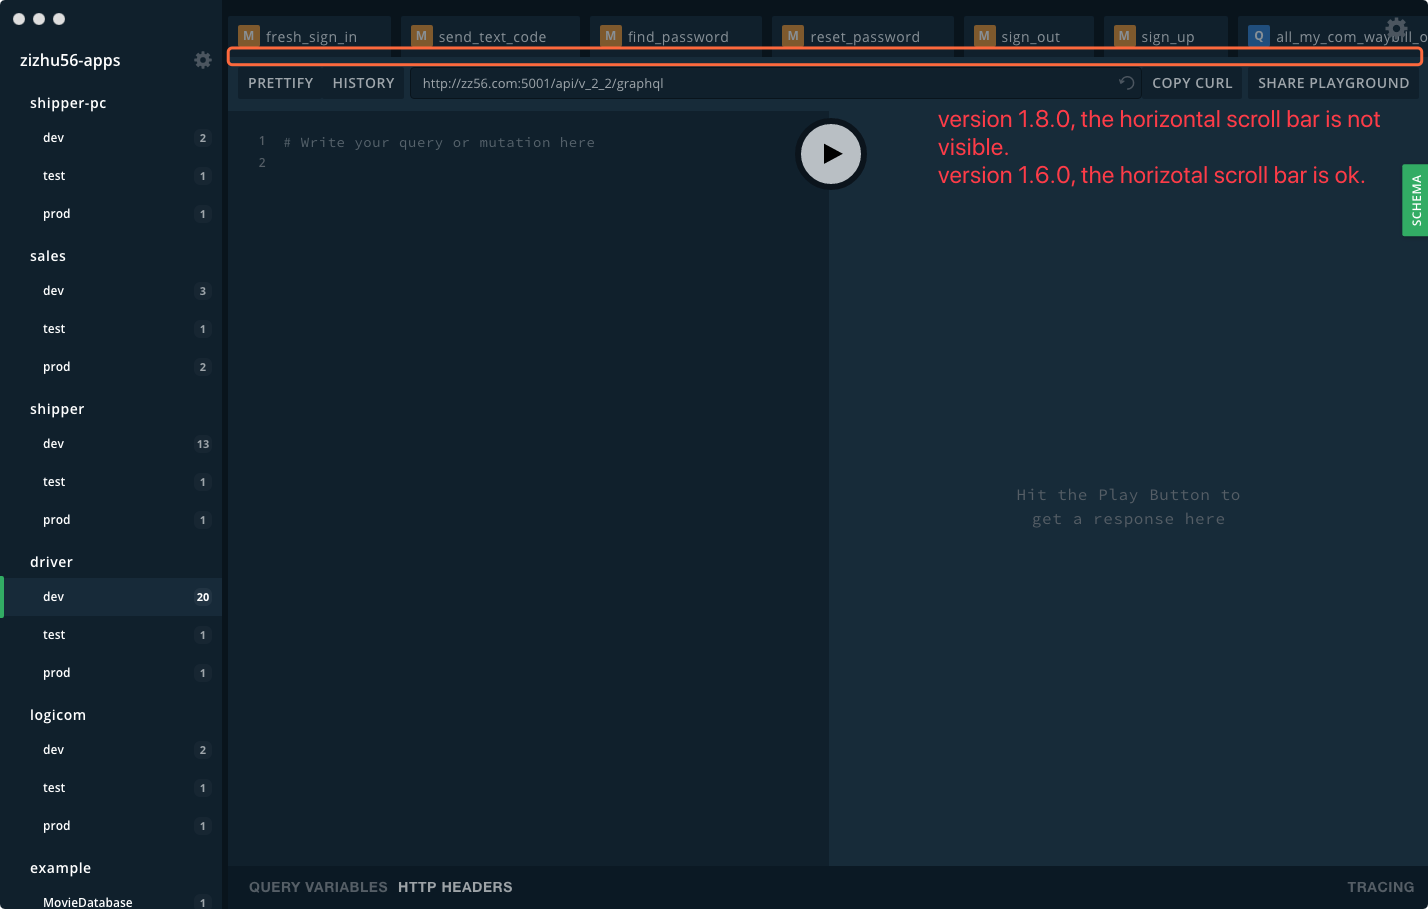Screen dimensions: 1428x909
Task: Switch to the send_text_code tab
Action: point(490,35)
